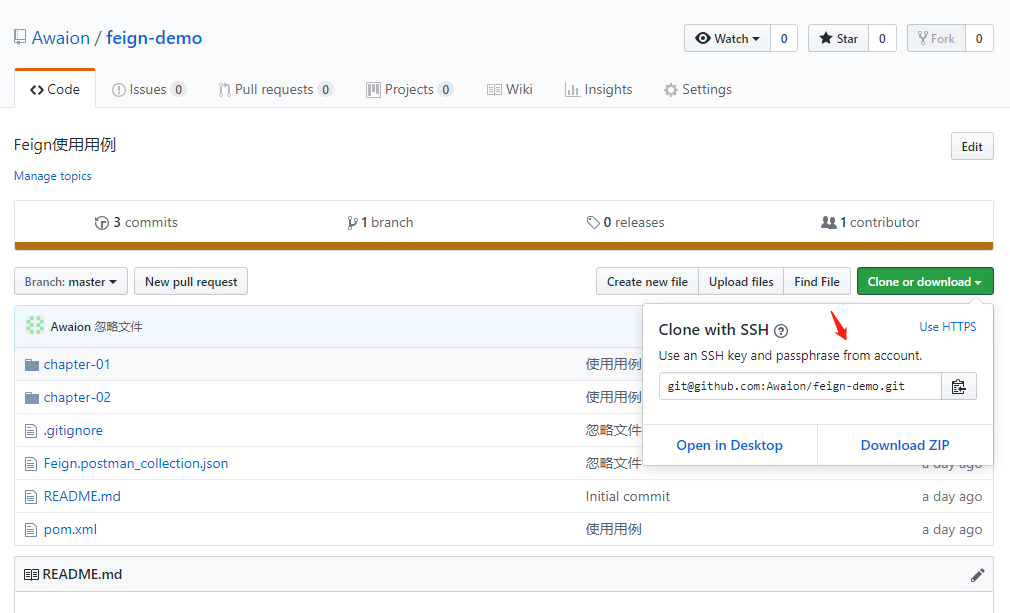This screenshot has width=1010, height=613.
Task: Switch cloning to Use HTTPS
Action: [947, 326]
